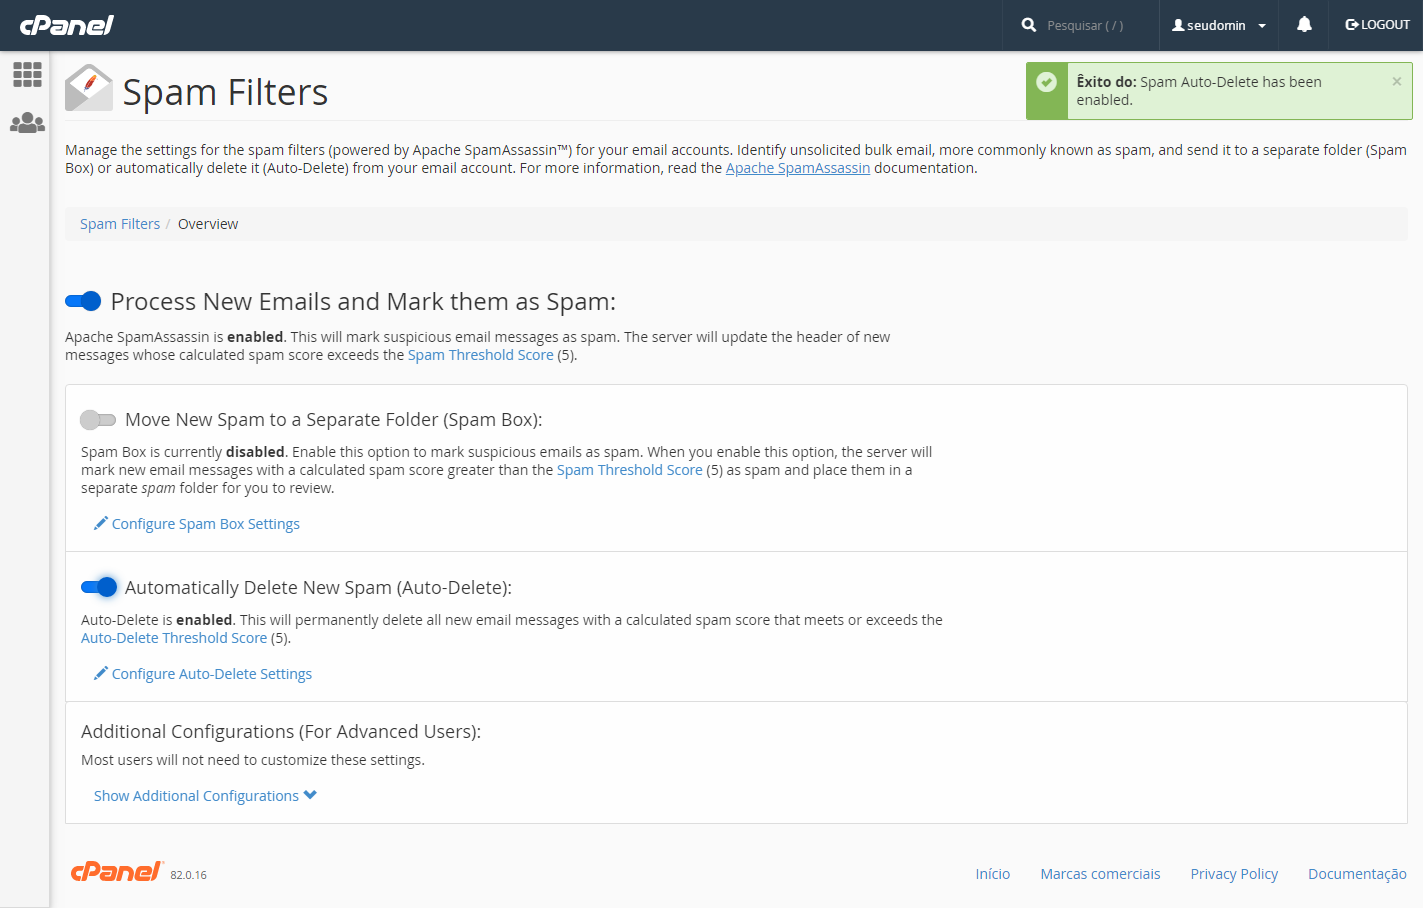Open the User Manager people icon
Image resolution: width=1423 pixels, height=908 pixels.
coord(27,123)
